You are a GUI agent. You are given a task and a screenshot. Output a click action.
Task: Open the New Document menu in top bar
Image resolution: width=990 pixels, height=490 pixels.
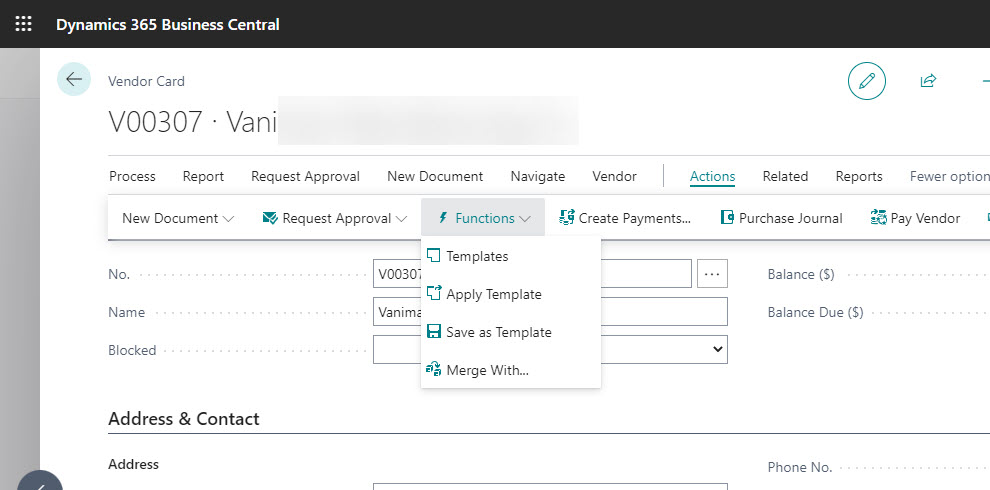click(435, 176)
